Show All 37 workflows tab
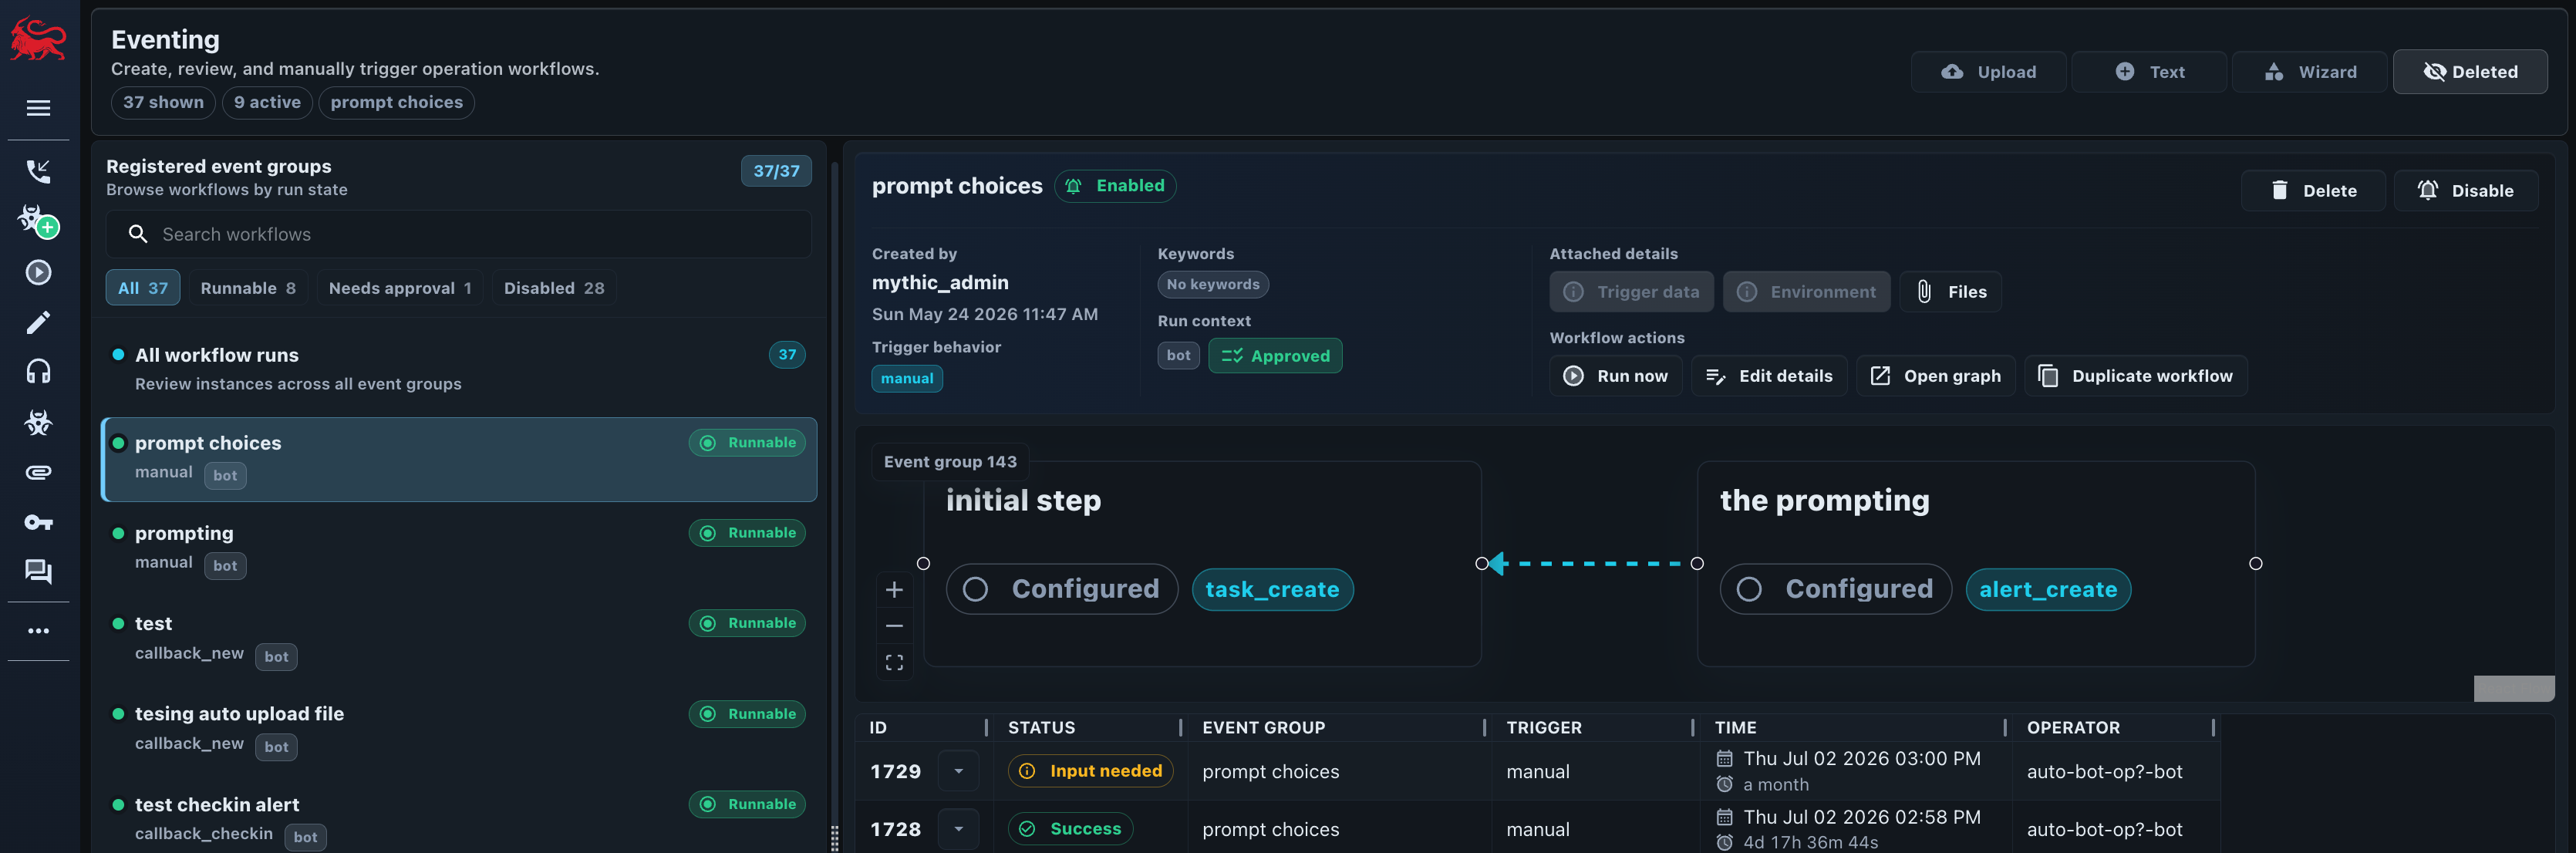 [143, 288]
